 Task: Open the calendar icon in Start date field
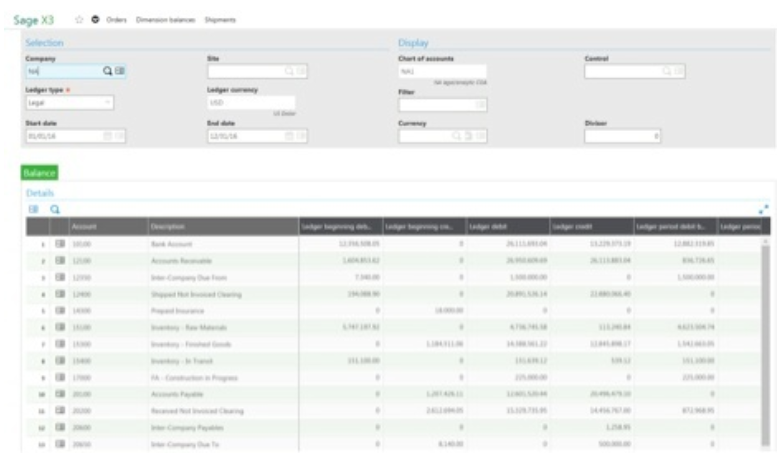click(107, 136)
